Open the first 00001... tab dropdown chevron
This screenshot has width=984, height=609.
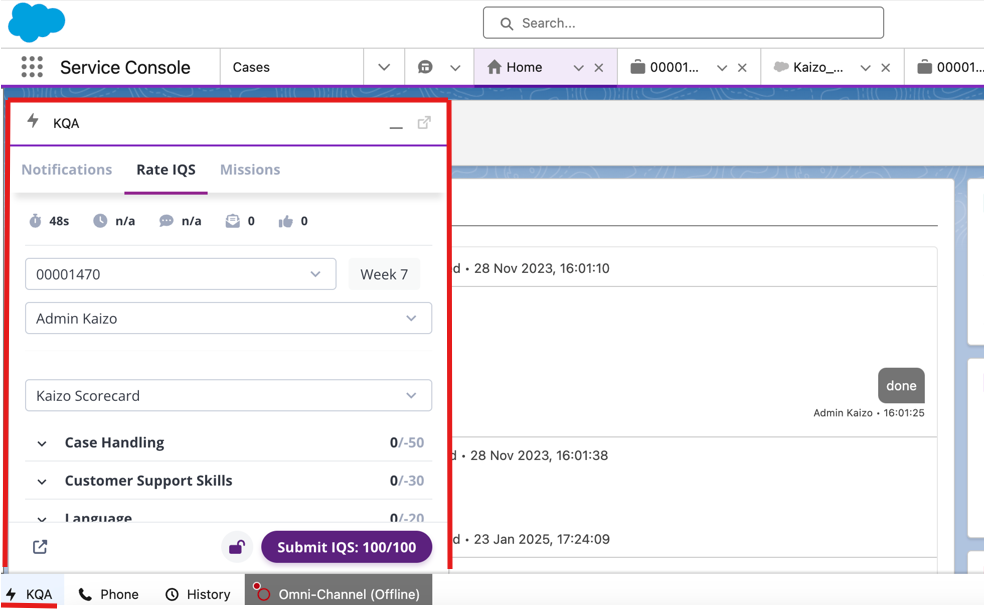point(722,68)
